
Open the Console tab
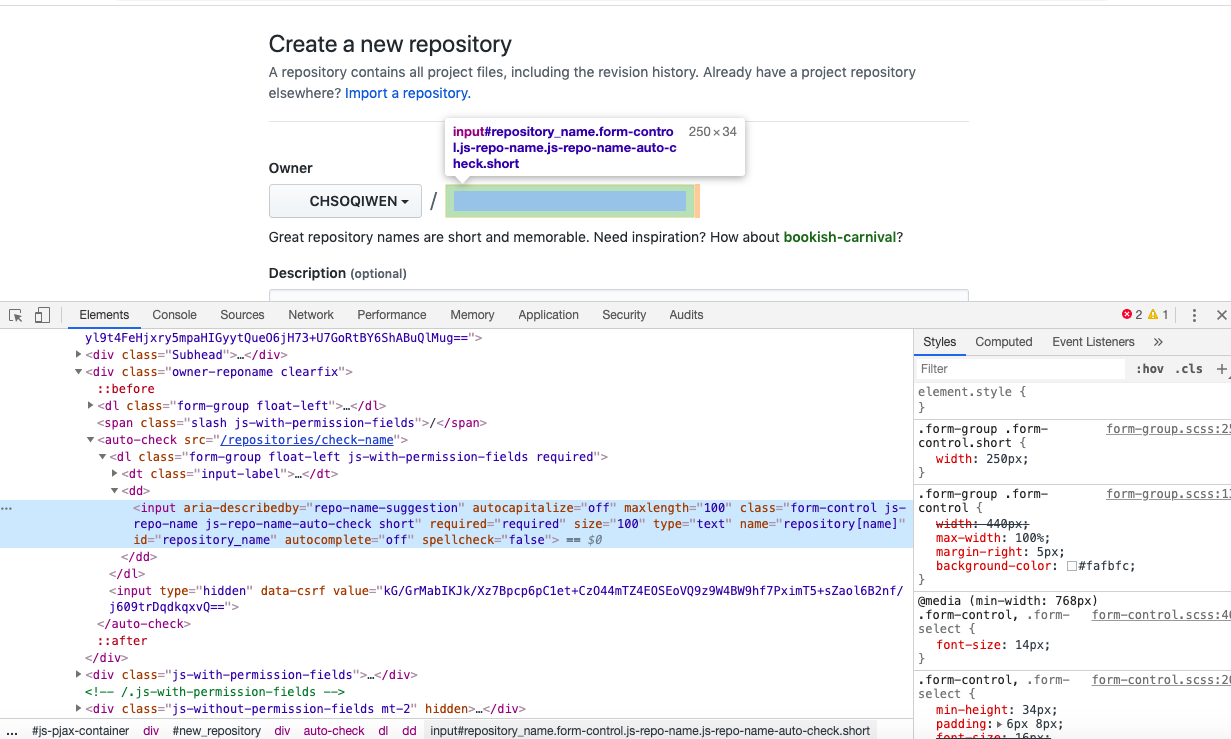pyautogui.click(x=174, y=315)
